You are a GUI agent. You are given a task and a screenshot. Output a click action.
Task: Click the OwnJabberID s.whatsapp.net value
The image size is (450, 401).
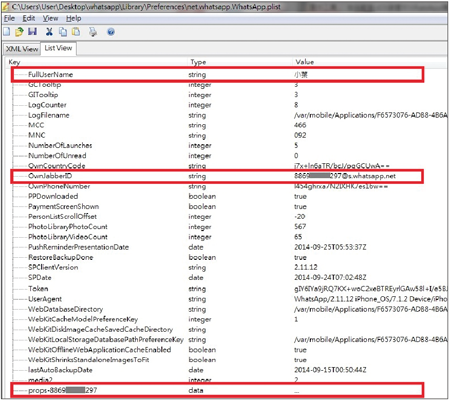click(x=345, y=176)
